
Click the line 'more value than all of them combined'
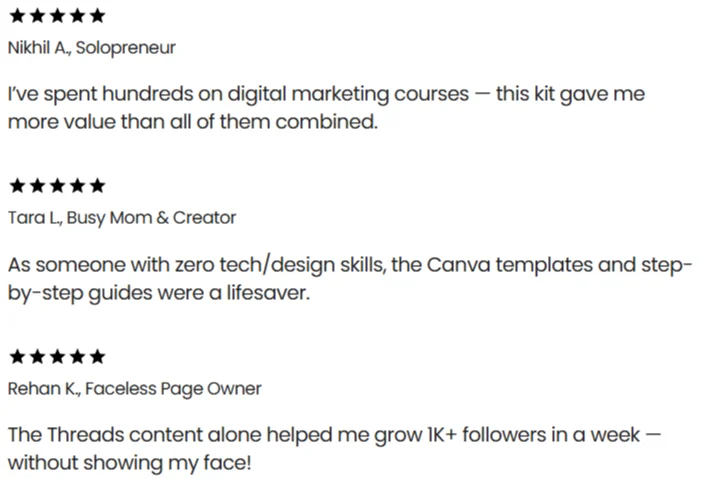(x=193, y=122)
